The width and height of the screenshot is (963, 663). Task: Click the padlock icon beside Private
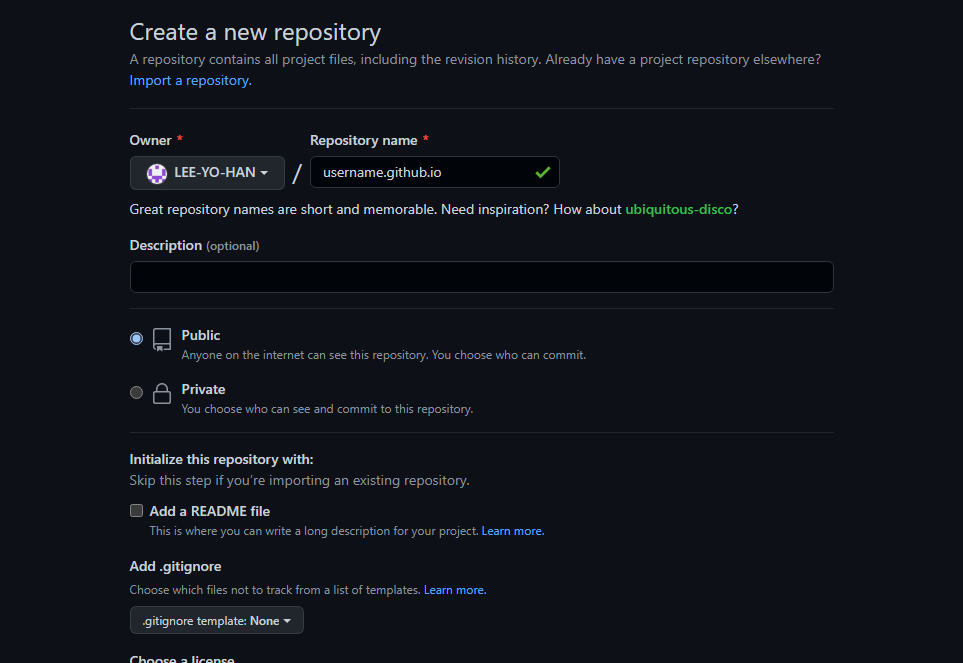(x=162, y=394)
